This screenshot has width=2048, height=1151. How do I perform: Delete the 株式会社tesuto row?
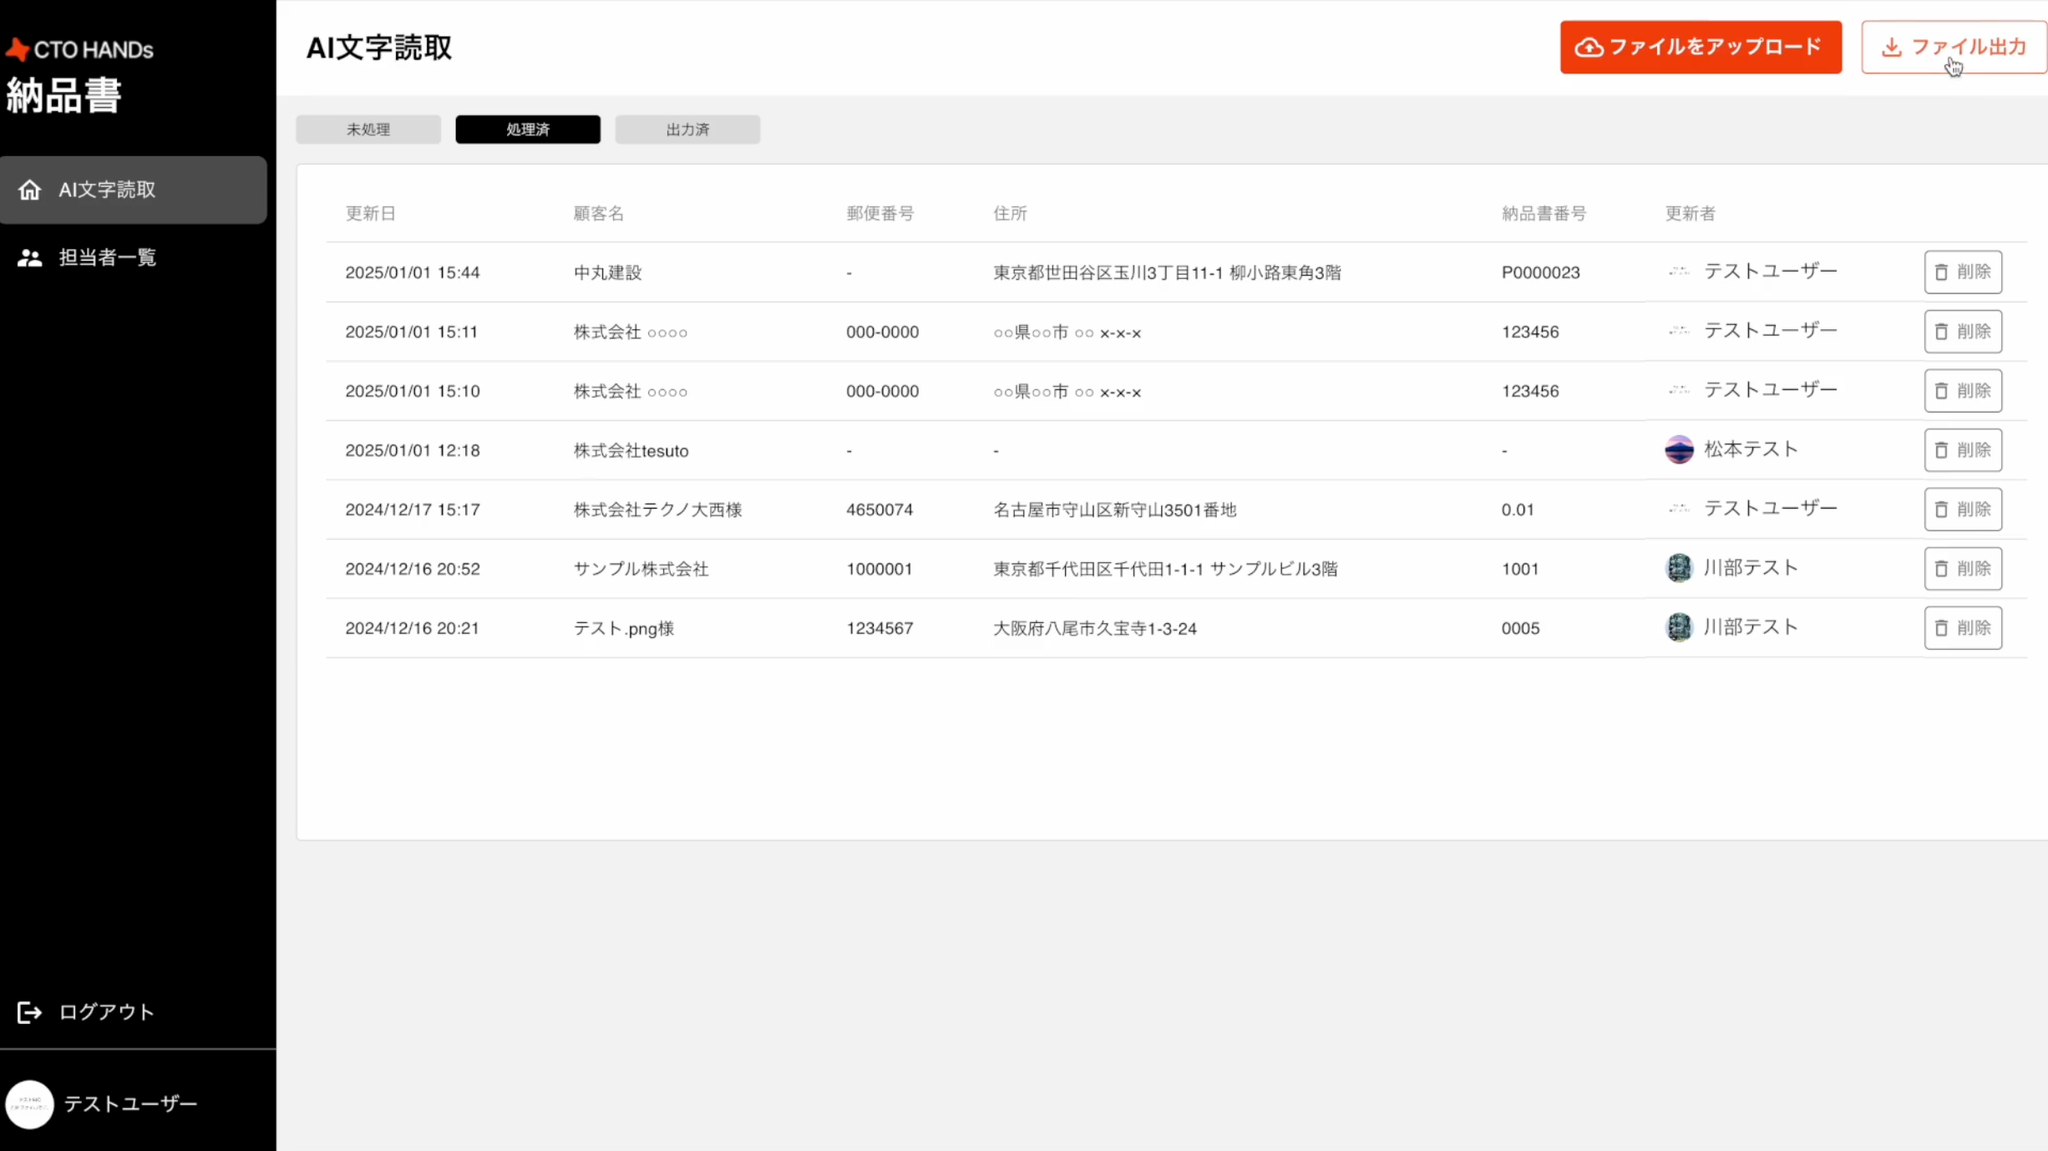pyautogui.click(x=1962, y=450)
